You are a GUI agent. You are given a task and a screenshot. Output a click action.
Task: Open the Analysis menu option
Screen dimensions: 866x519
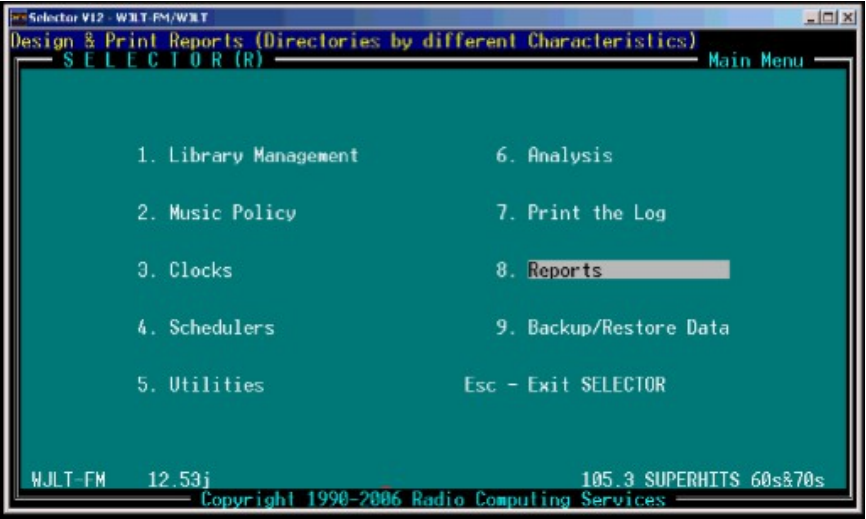(x=555, y=156)
